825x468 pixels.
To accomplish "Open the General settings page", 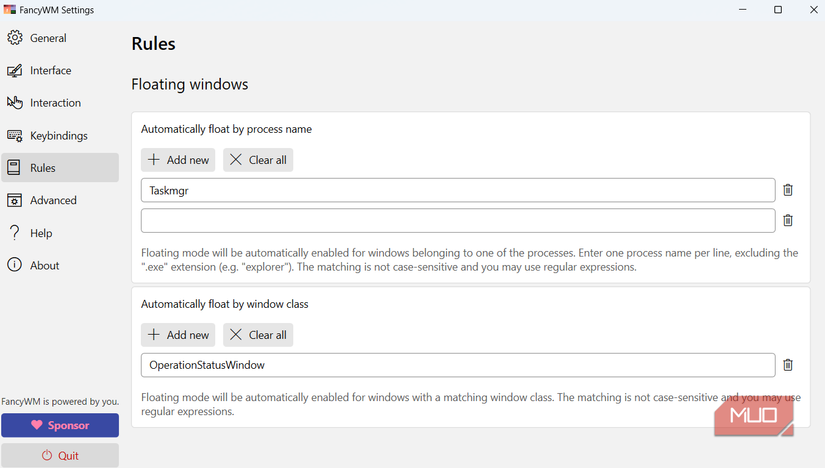I will [x=48, y=38].
